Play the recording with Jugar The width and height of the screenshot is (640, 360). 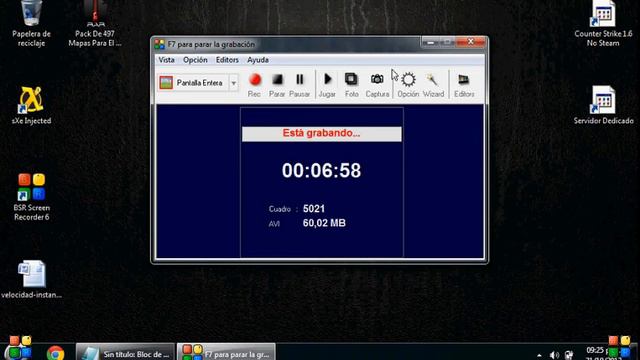click(x=327, y=85)
